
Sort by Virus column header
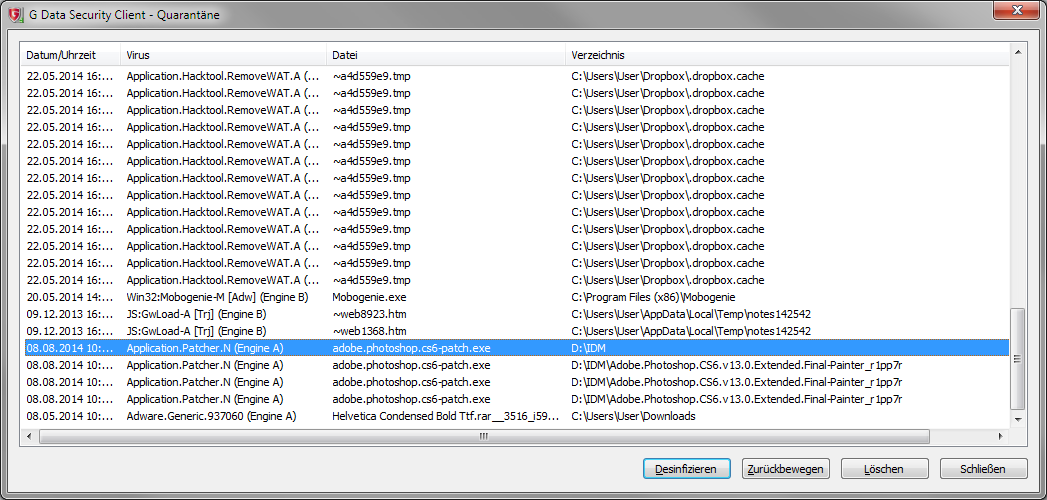[223, 55]
